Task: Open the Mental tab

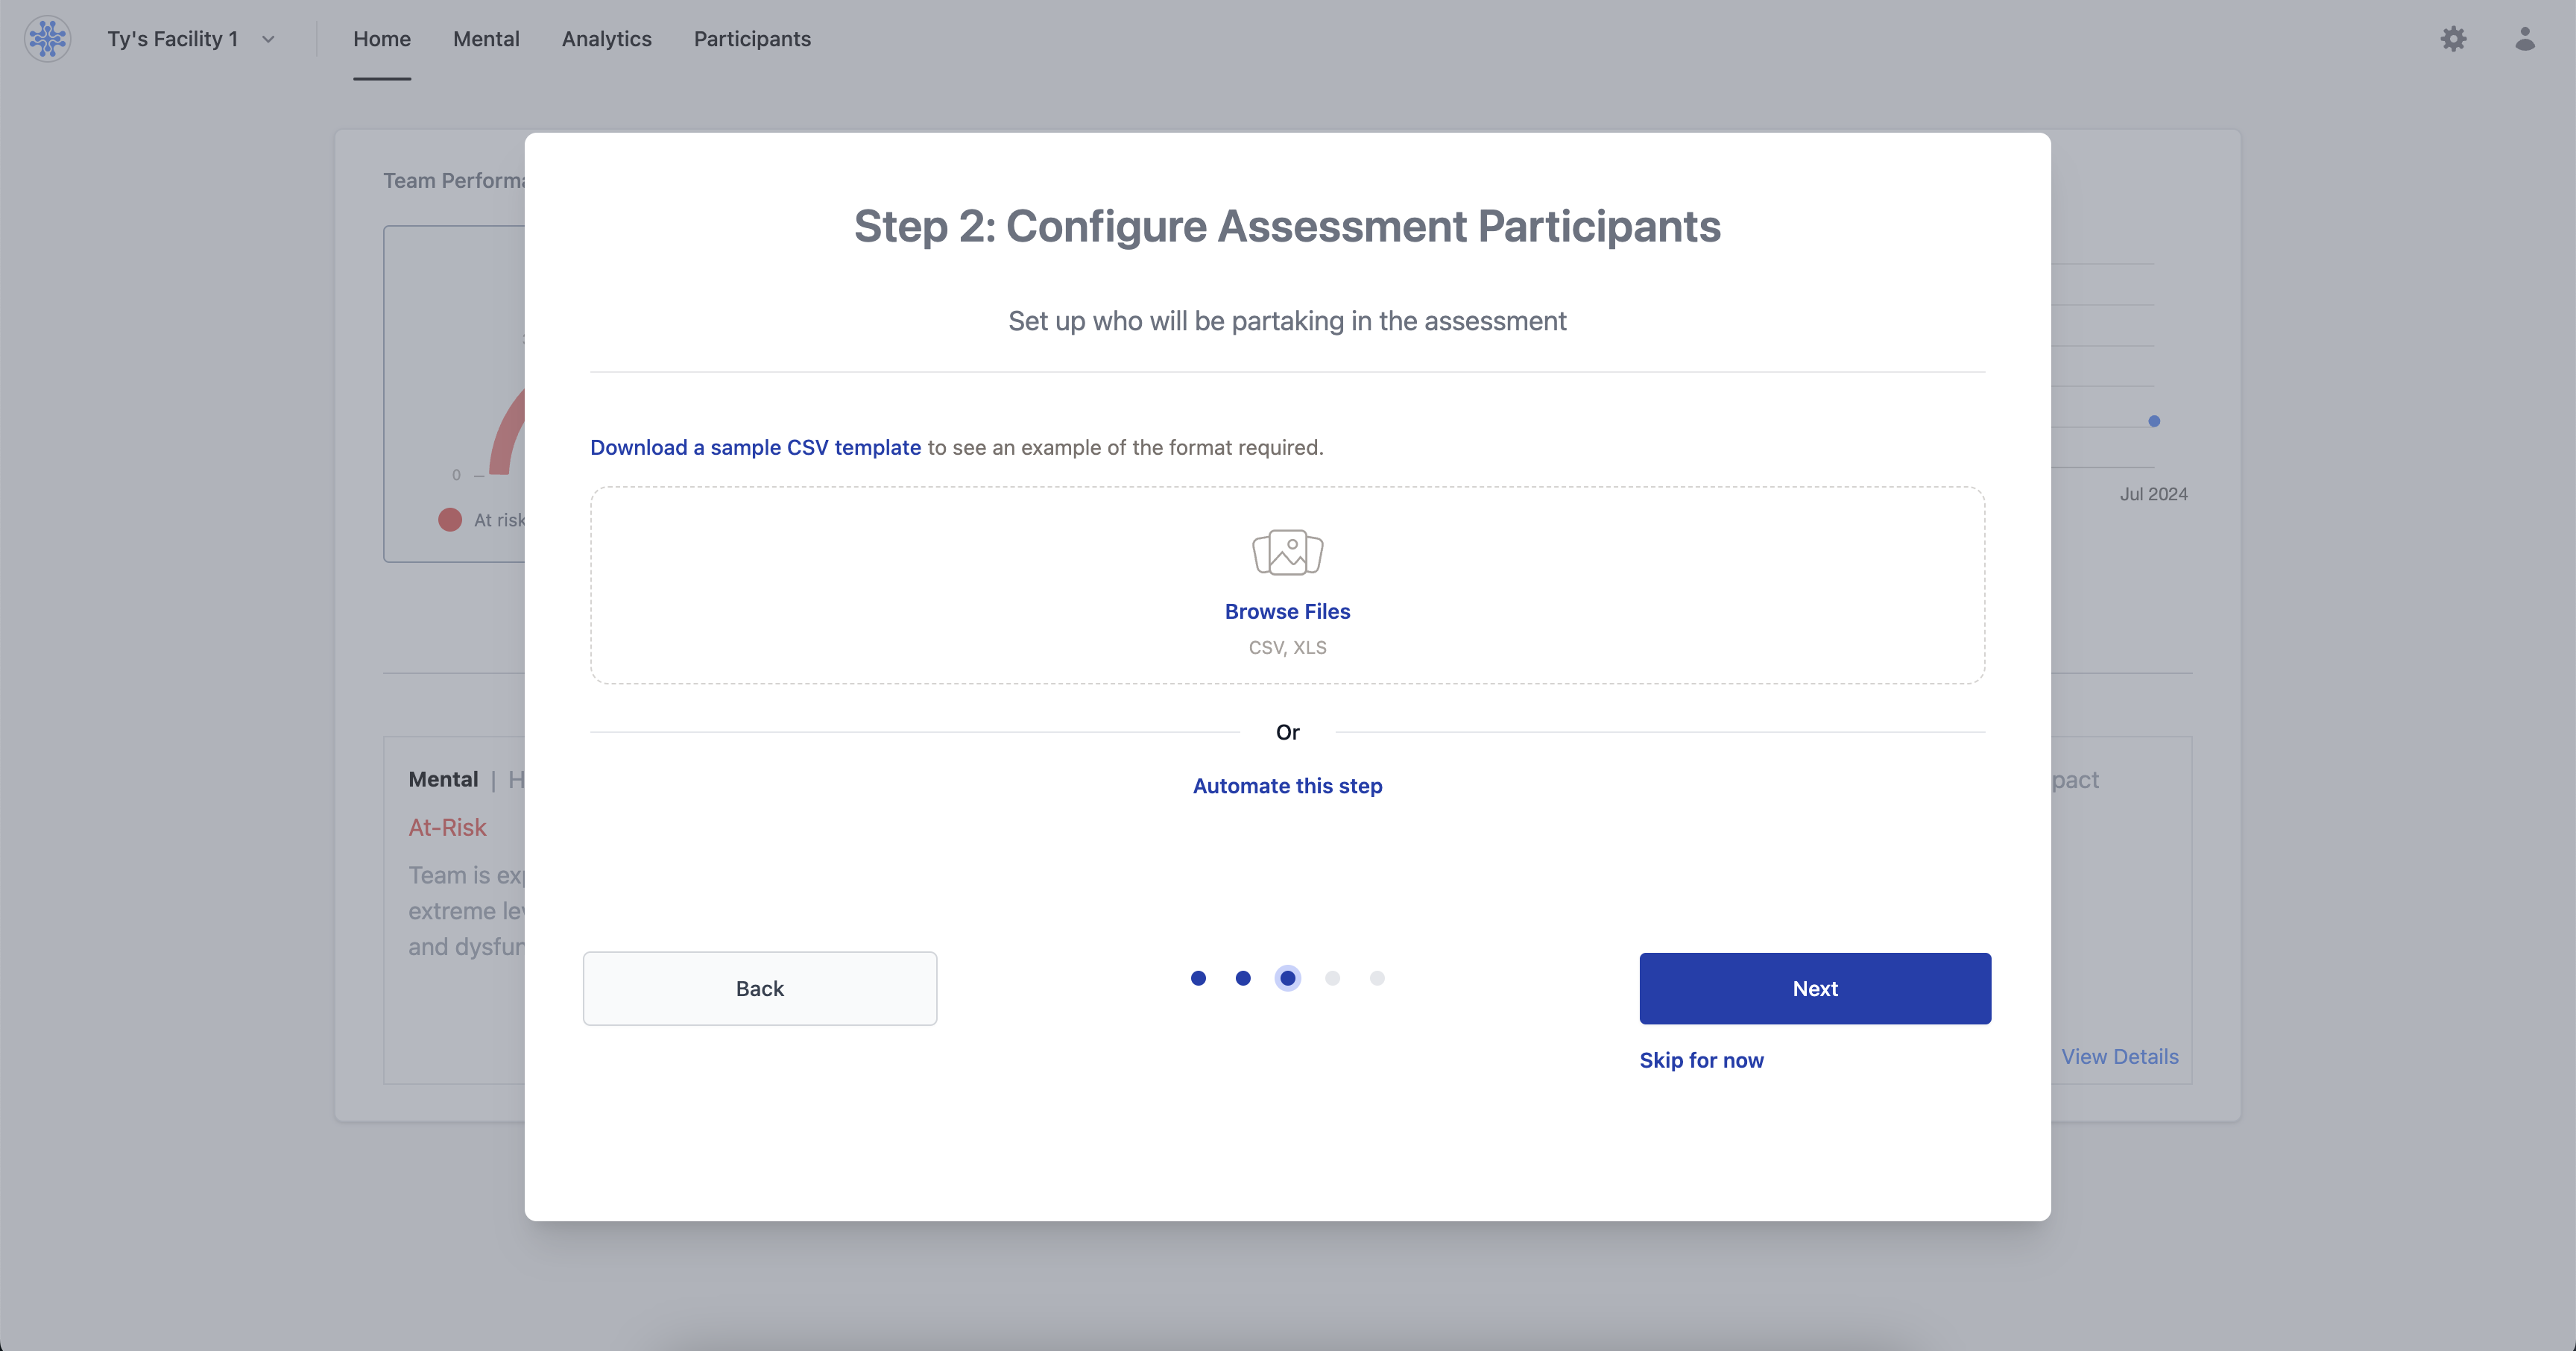Action: pyautogui.click(x=486, y=39)
